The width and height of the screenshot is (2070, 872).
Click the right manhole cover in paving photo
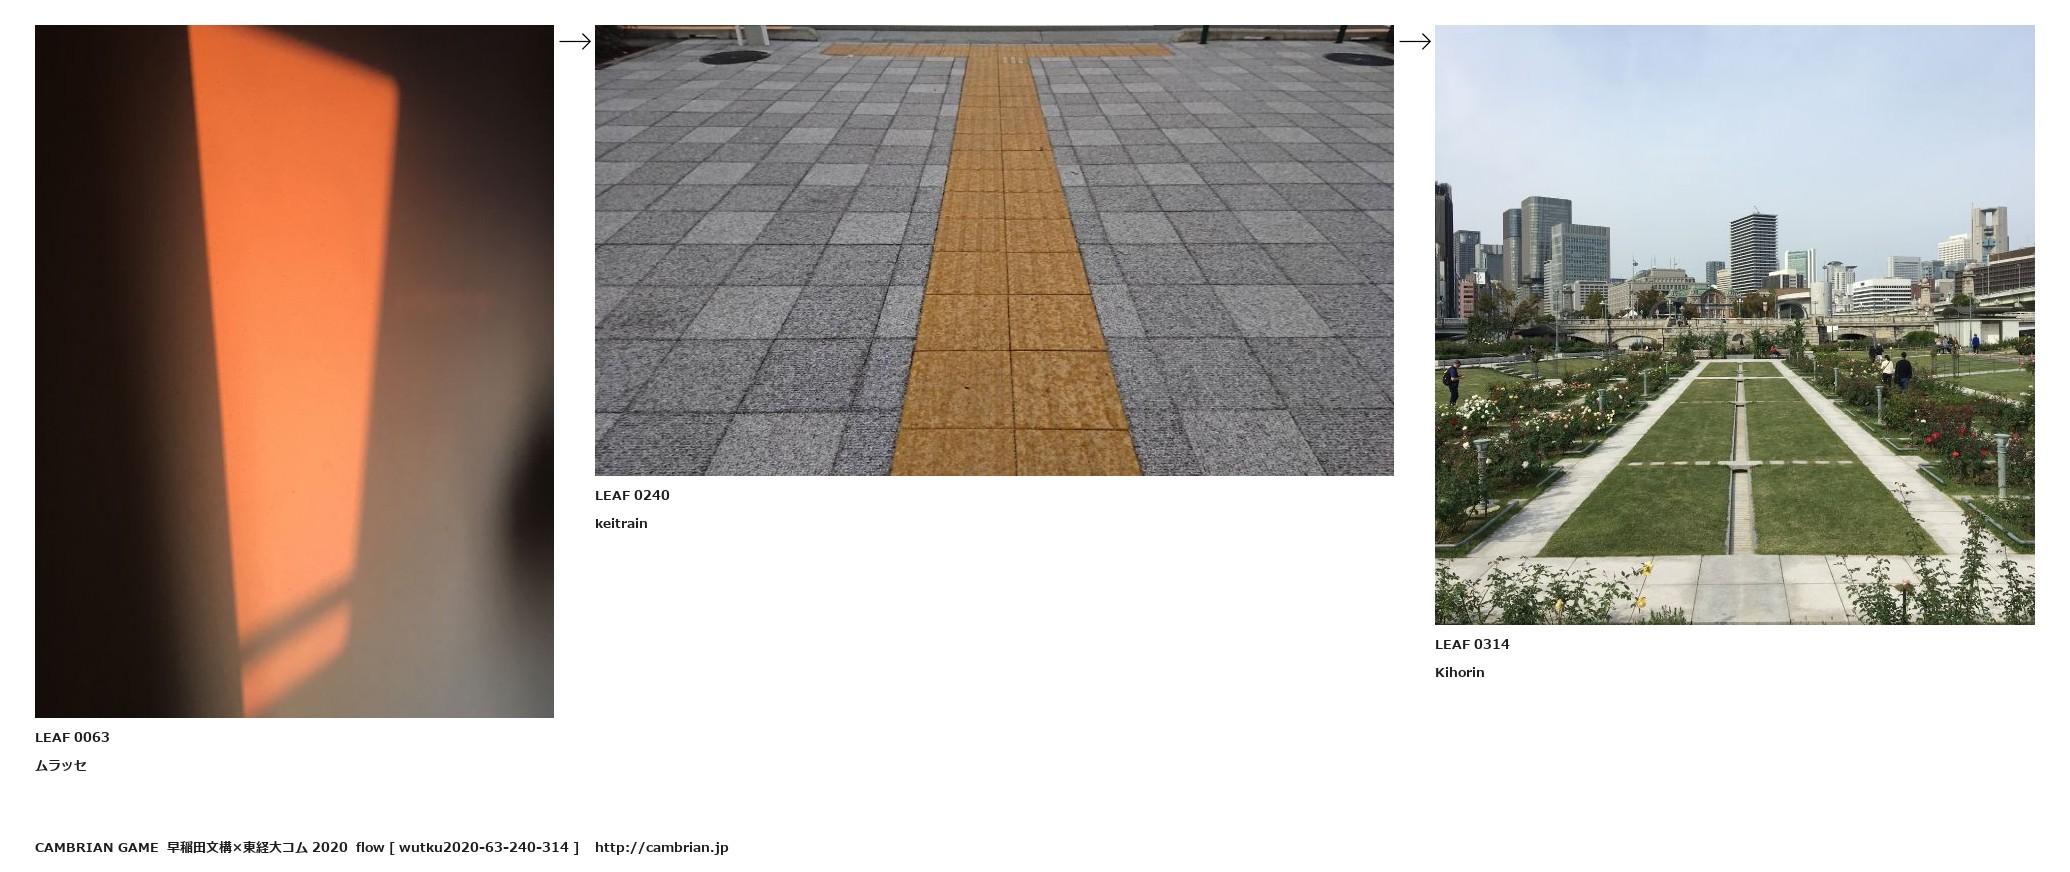[1358, 57]
